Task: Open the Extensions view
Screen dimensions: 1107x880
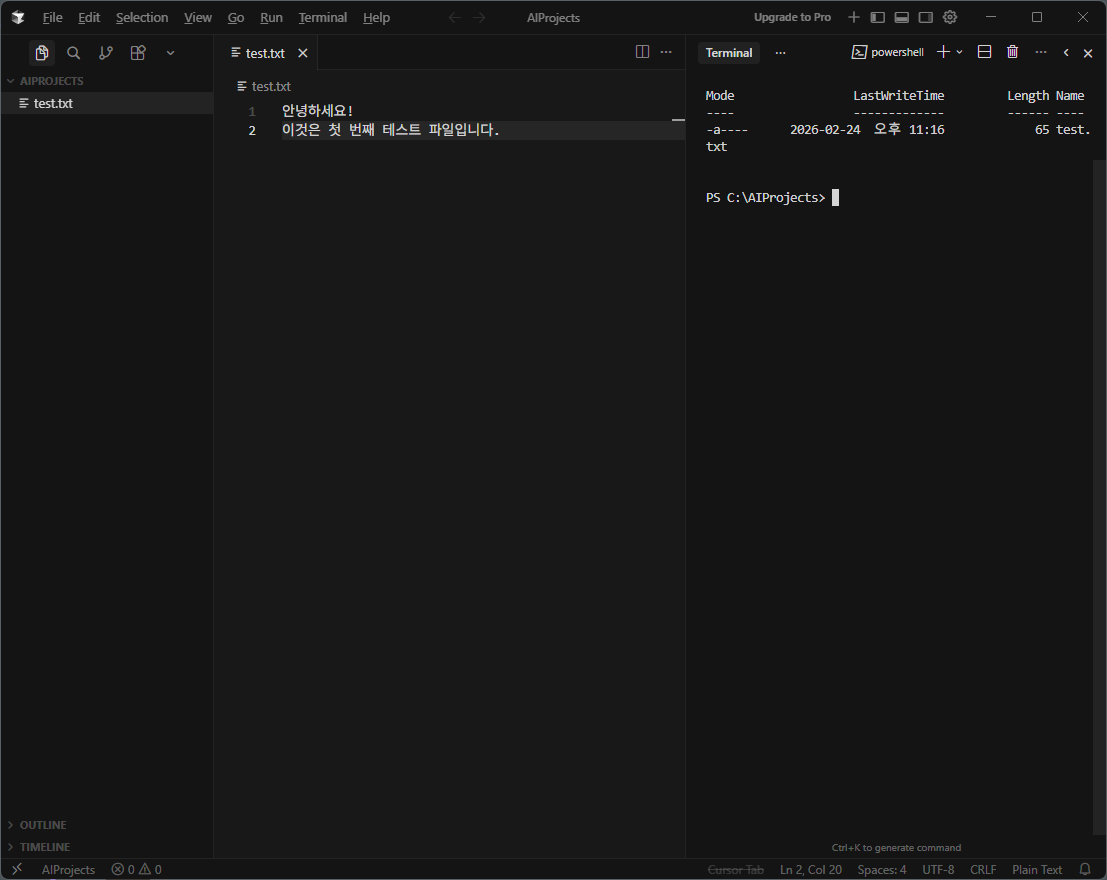Action: click(138, 53)
